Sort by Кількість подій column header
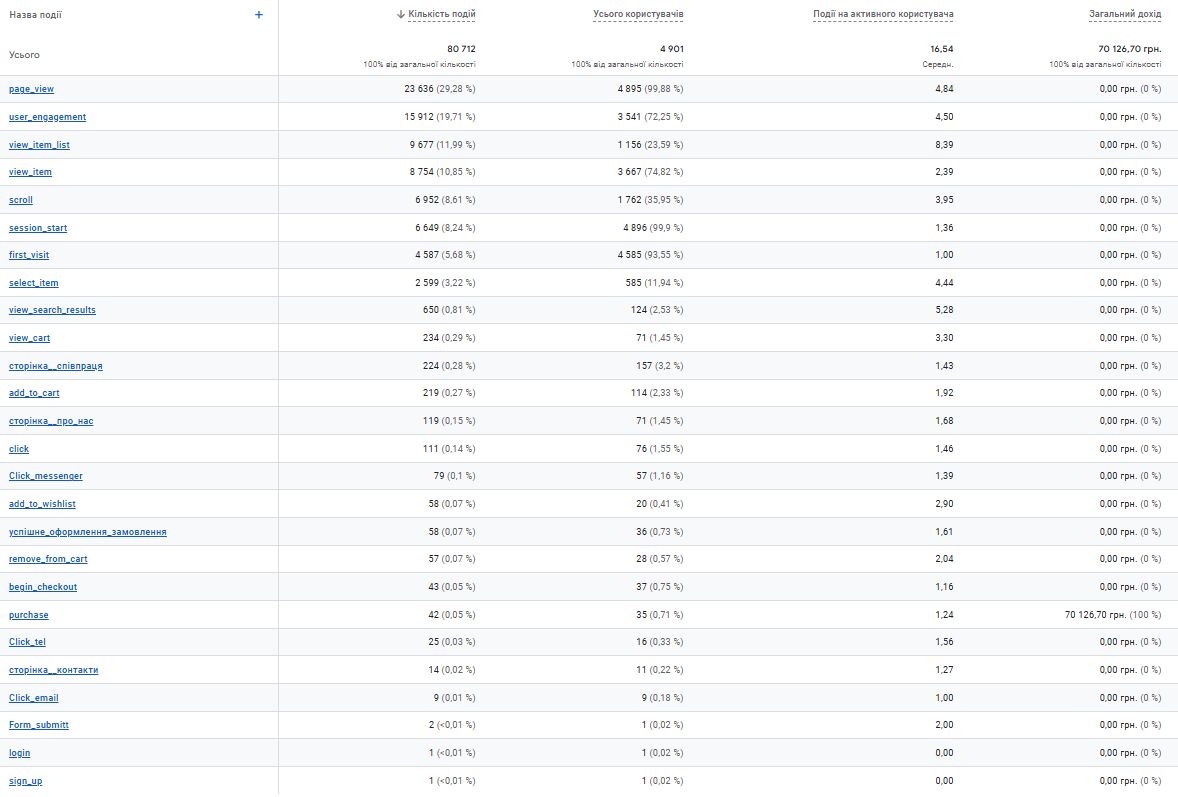 click(442, 14)
